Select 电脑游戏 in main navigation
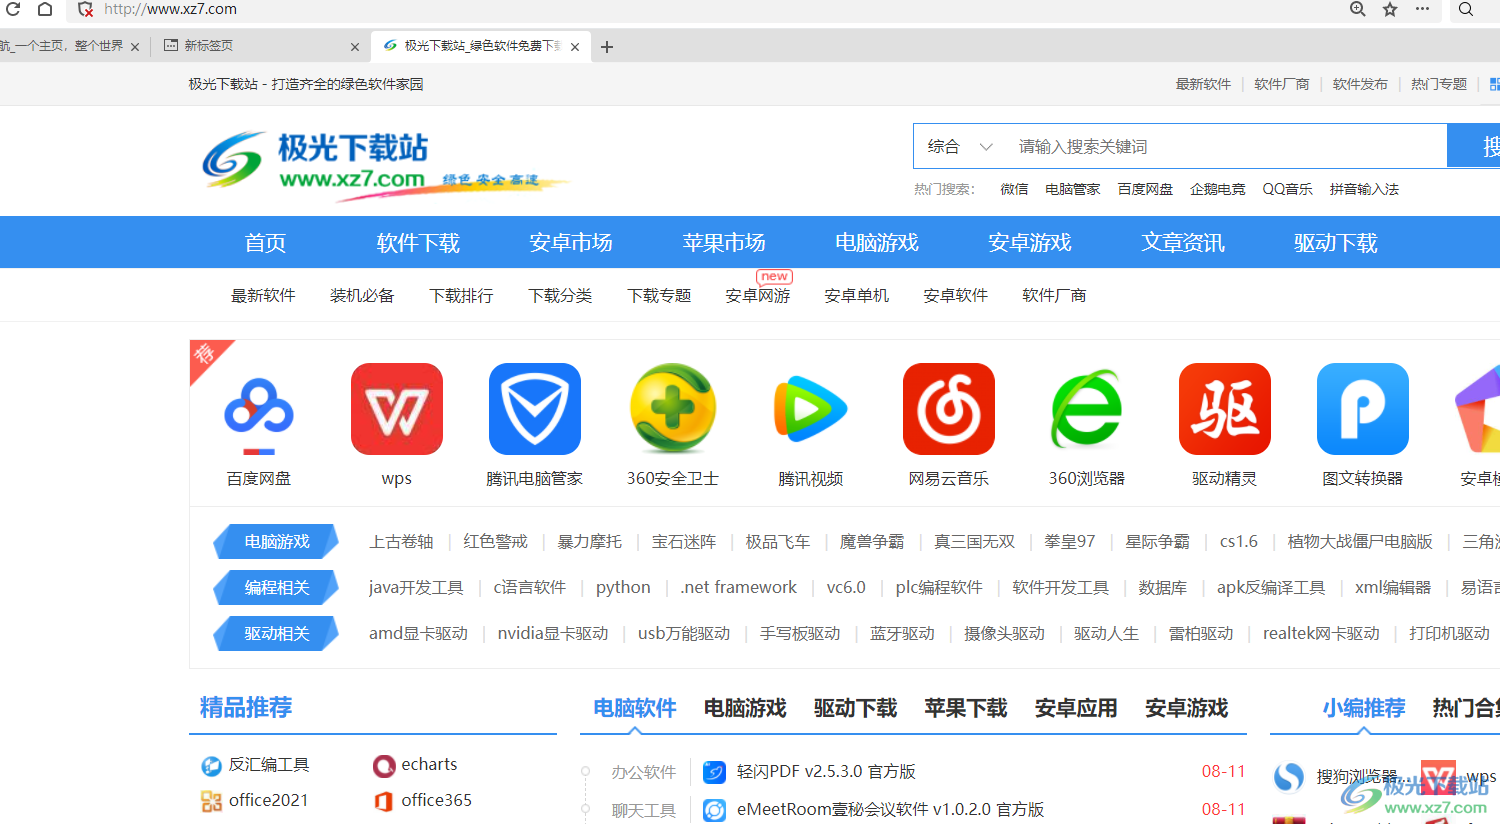This screenshot has height=824, width=1500. (877, 243)
